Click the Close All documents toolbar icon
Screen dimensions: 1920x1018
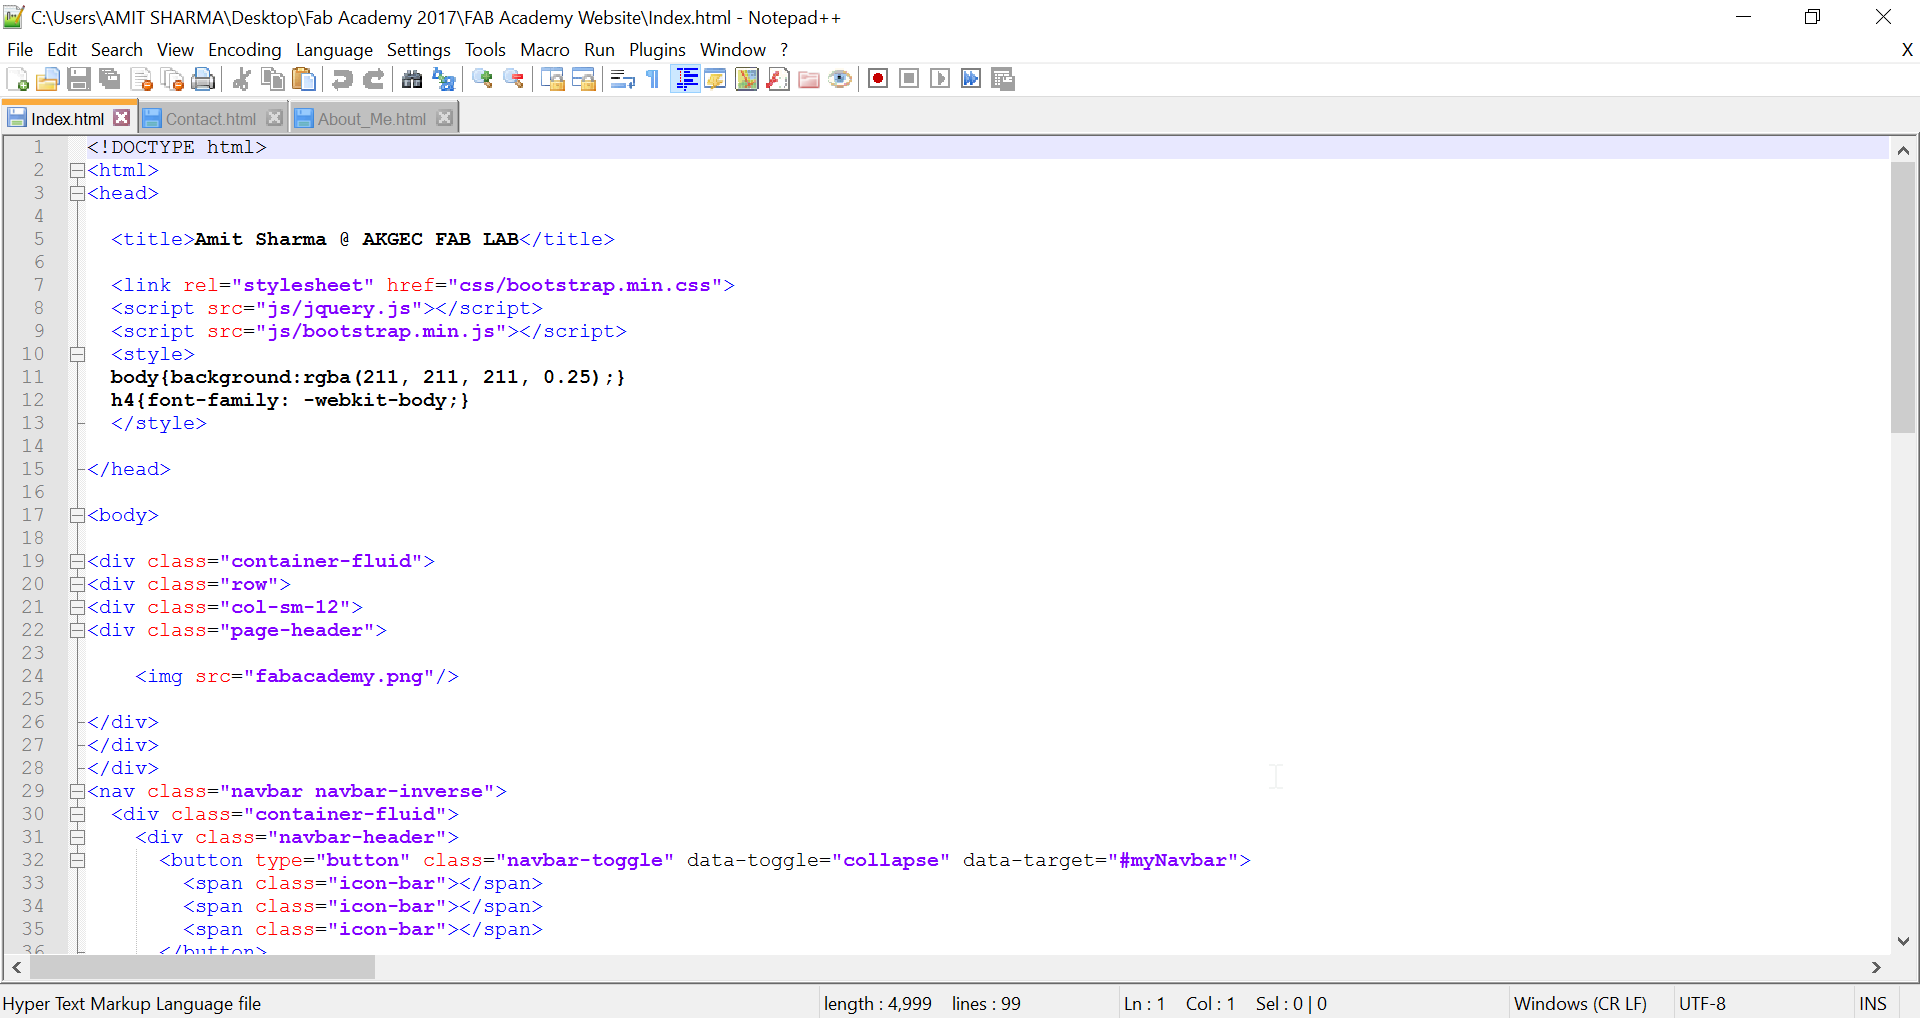[x=172, y=79]
